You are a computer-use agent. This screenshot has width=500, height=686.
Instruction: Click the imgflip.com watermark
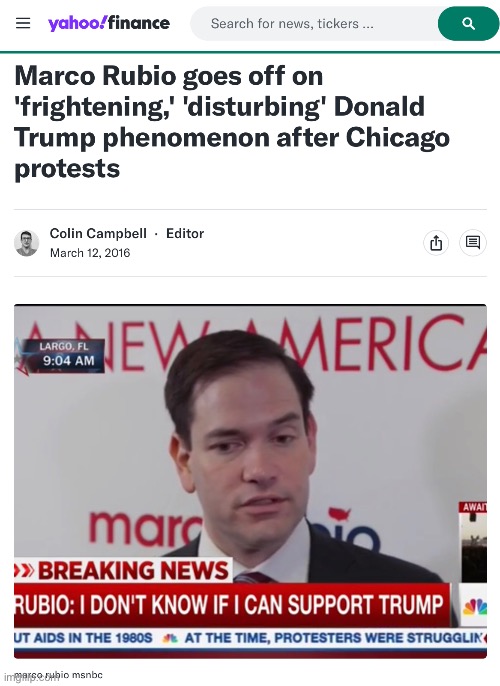coord(29,679)
